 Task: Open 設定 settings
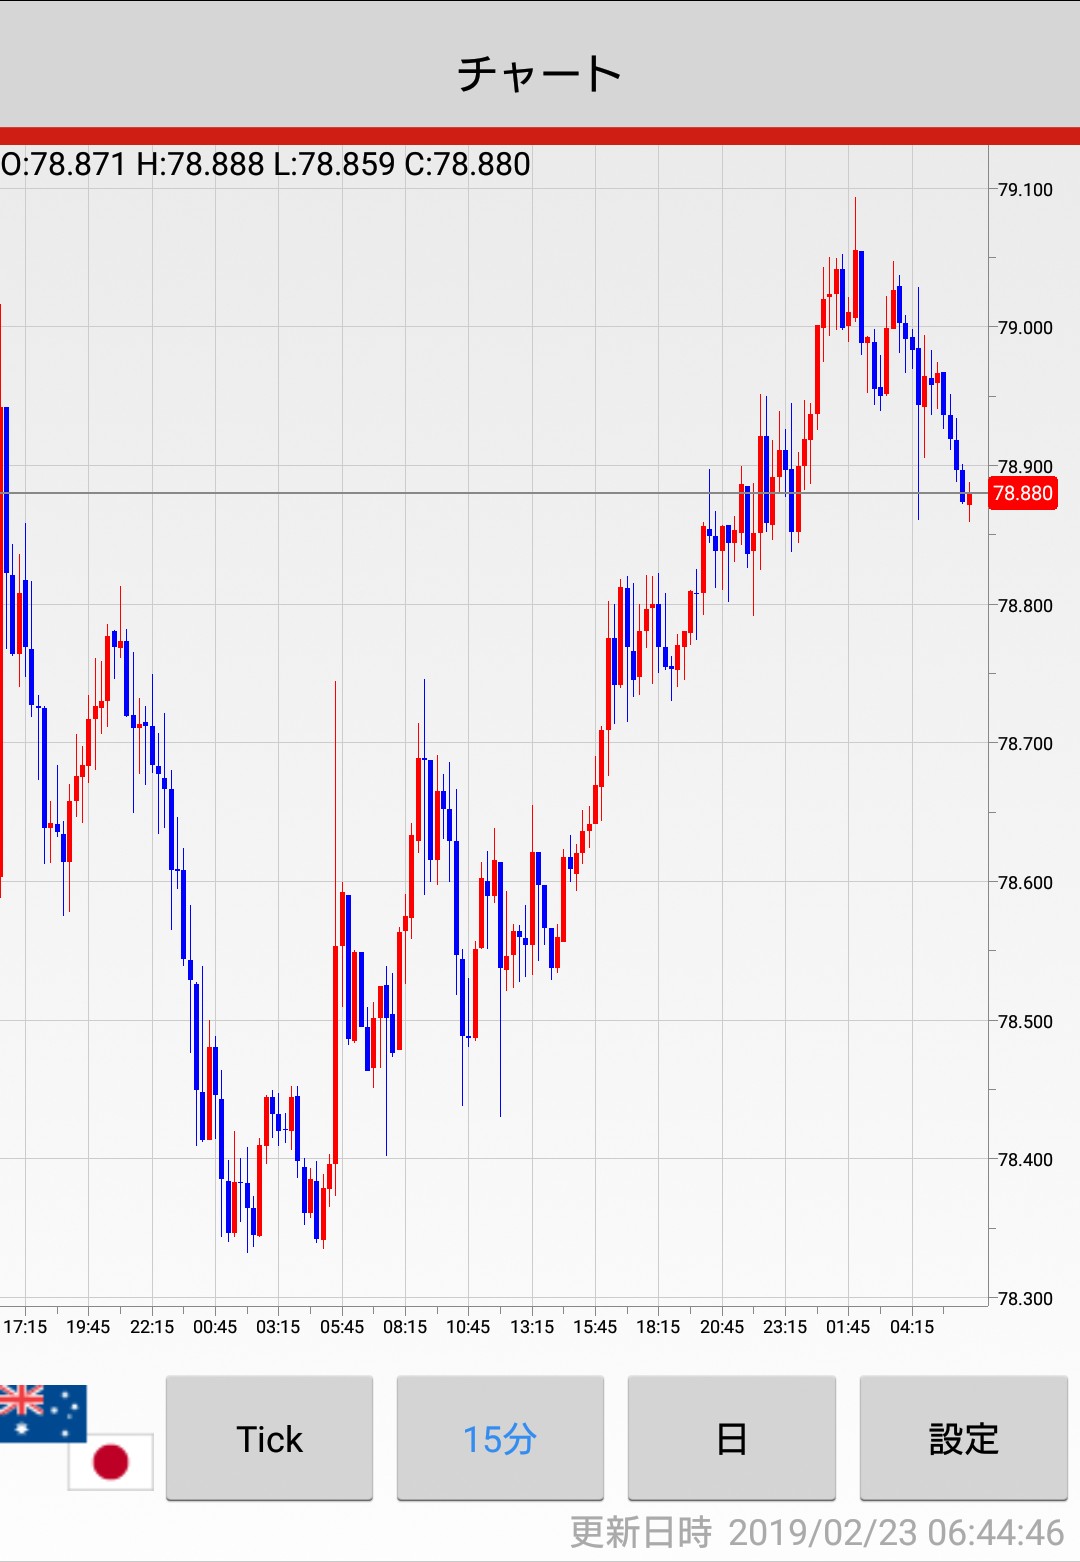[963, 1438]
